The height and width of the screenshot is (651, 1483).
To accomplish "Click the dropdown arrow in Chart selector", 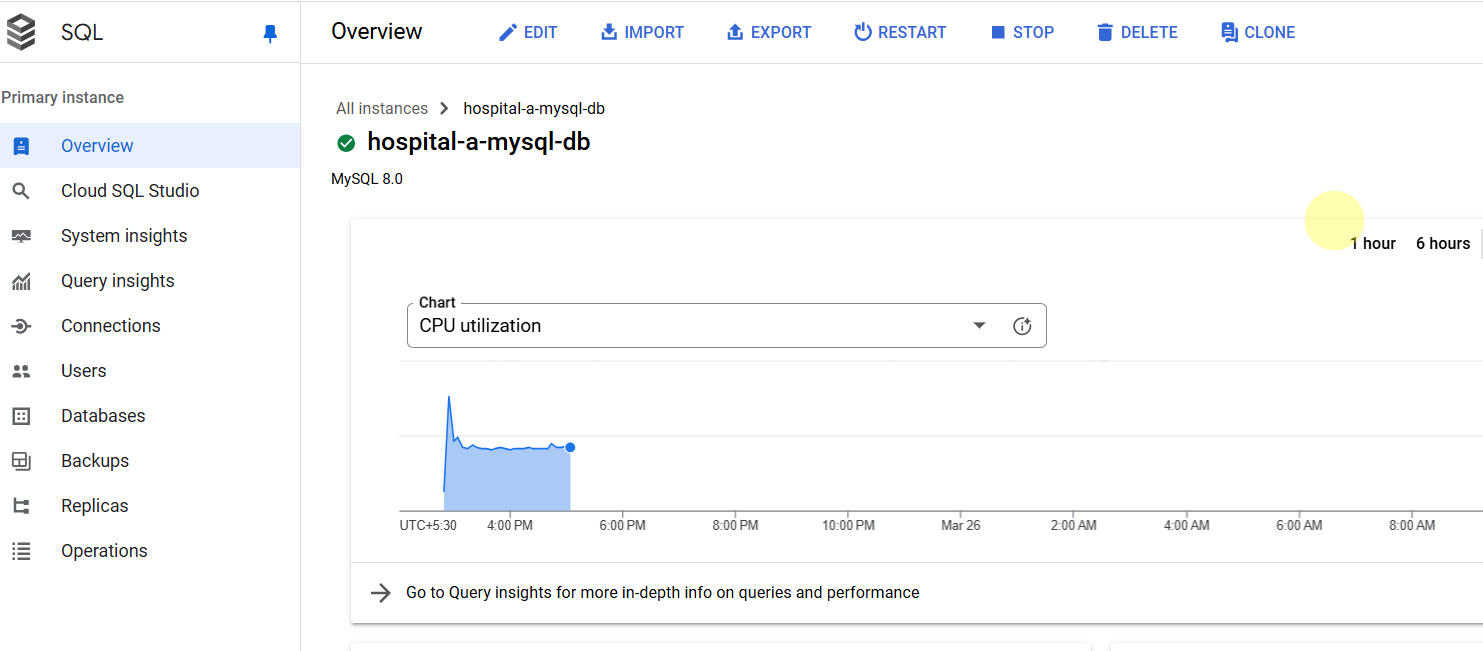I will pos(979,326).
